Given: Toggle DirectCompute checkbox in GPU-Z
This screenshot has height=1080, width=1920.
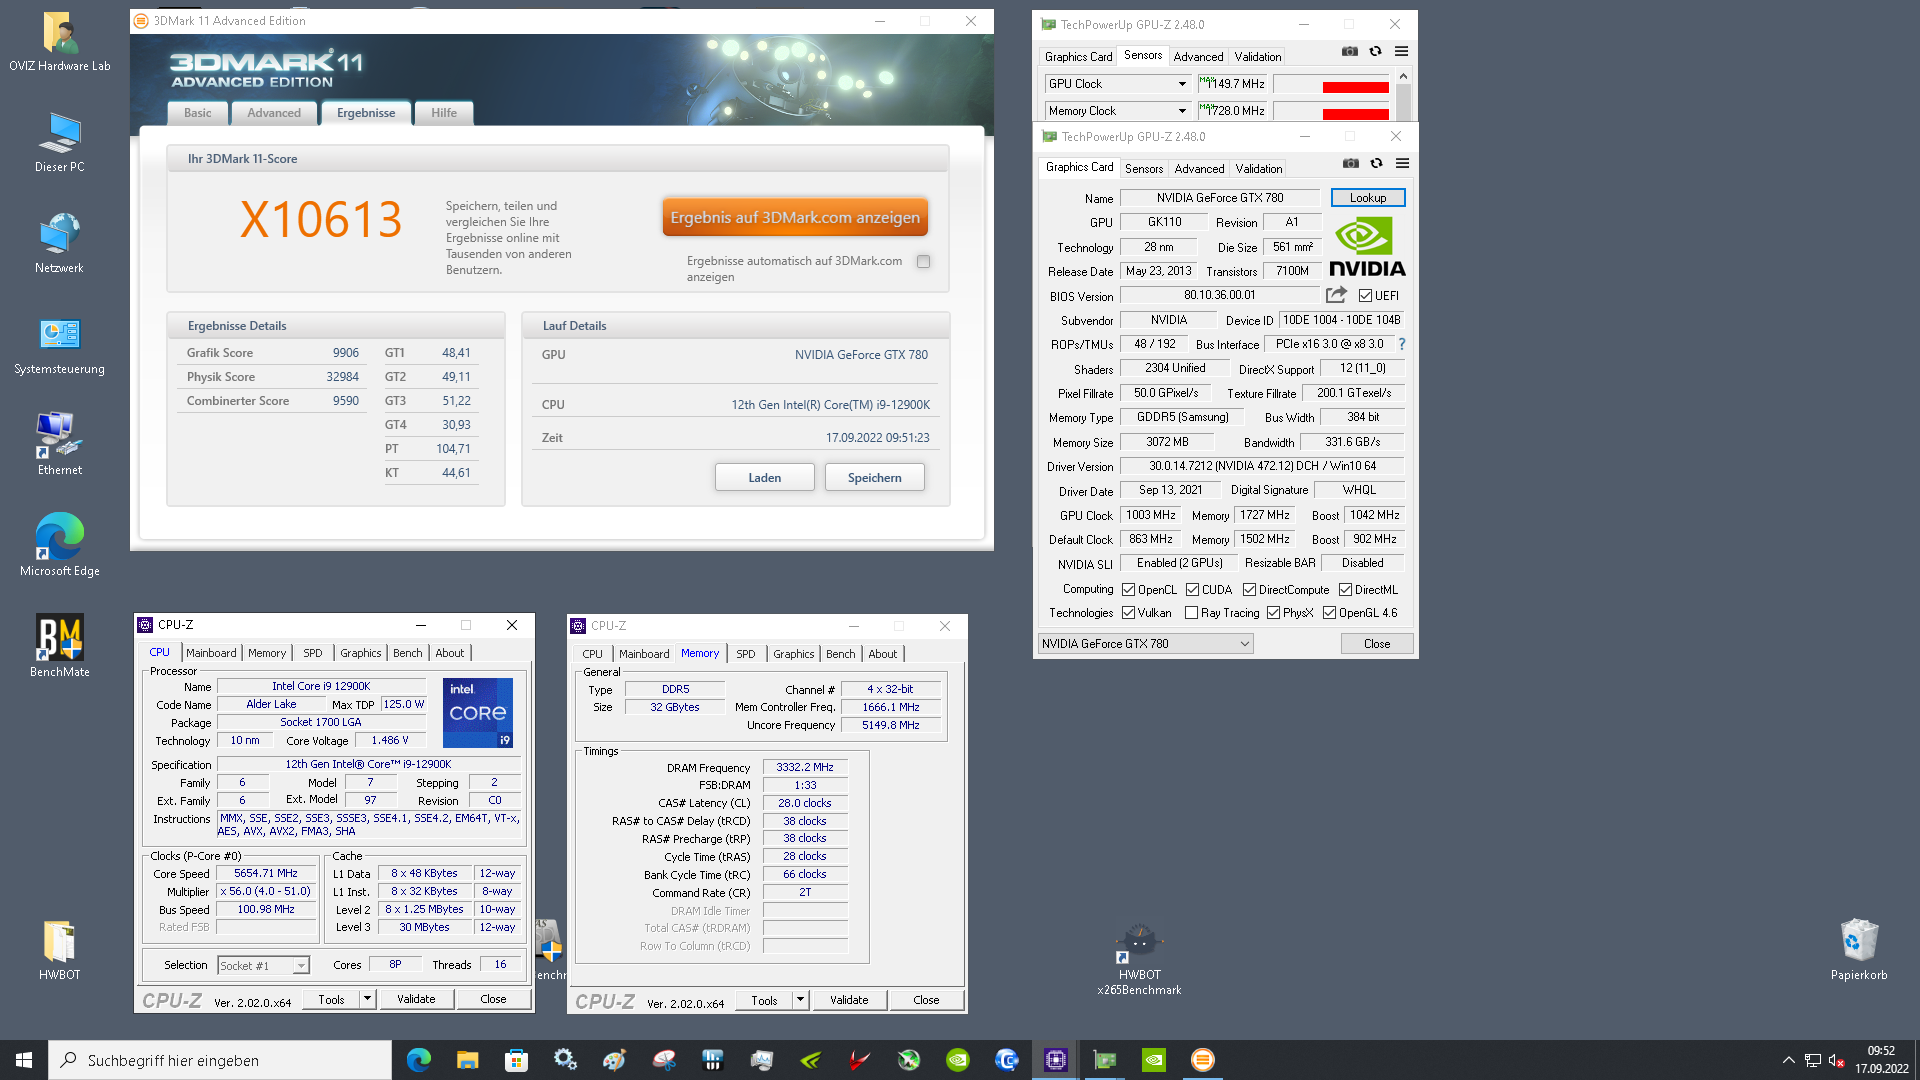Looking at the screenshot, I should click(1249, 590).
